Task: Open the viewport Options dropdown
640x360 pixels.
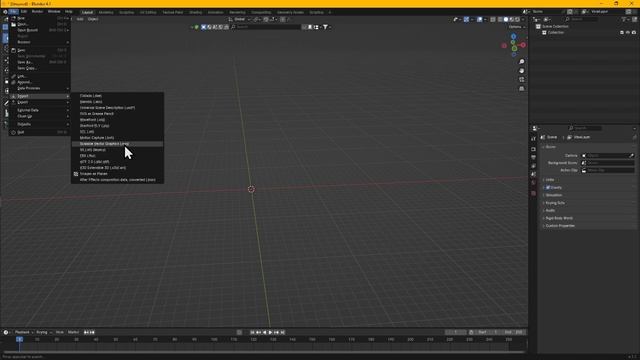Action: tap(517, 27)
